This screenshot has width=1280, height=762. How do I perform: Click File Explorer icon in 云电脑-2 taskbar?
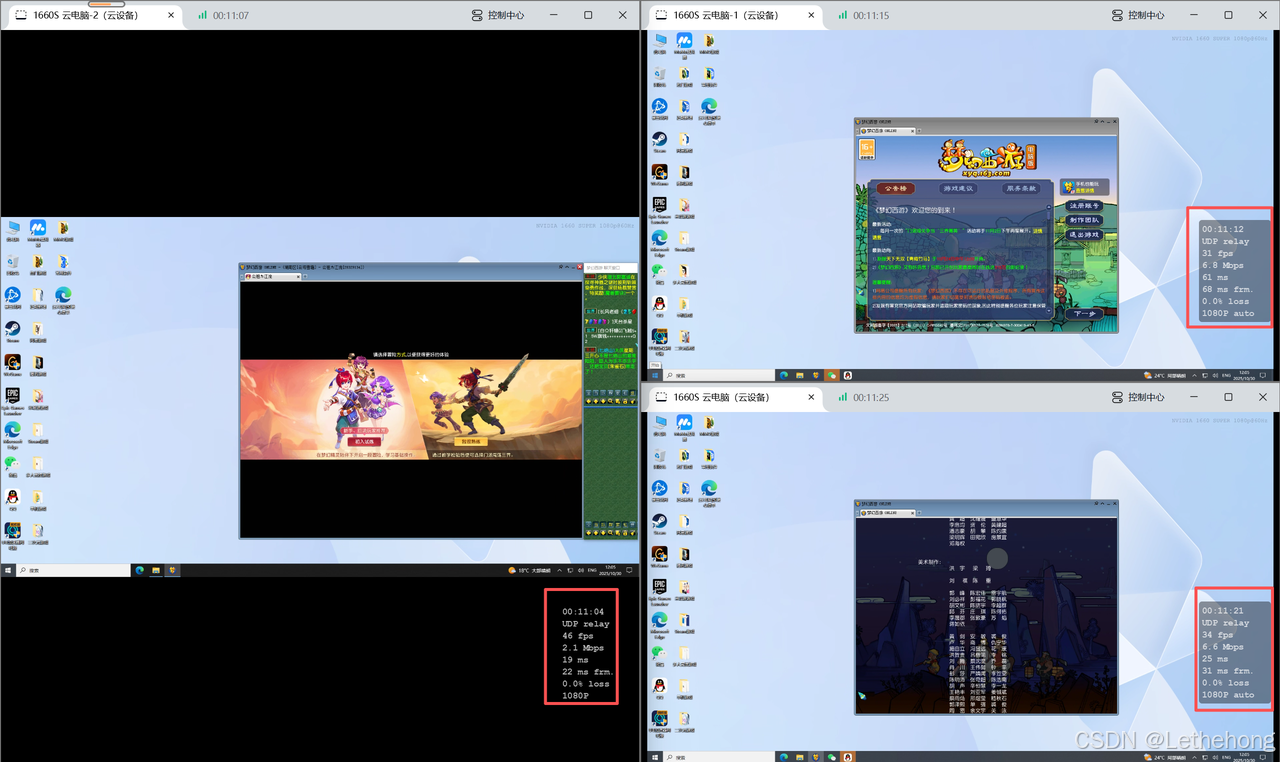pyautogui.click(x=156, y=570)
